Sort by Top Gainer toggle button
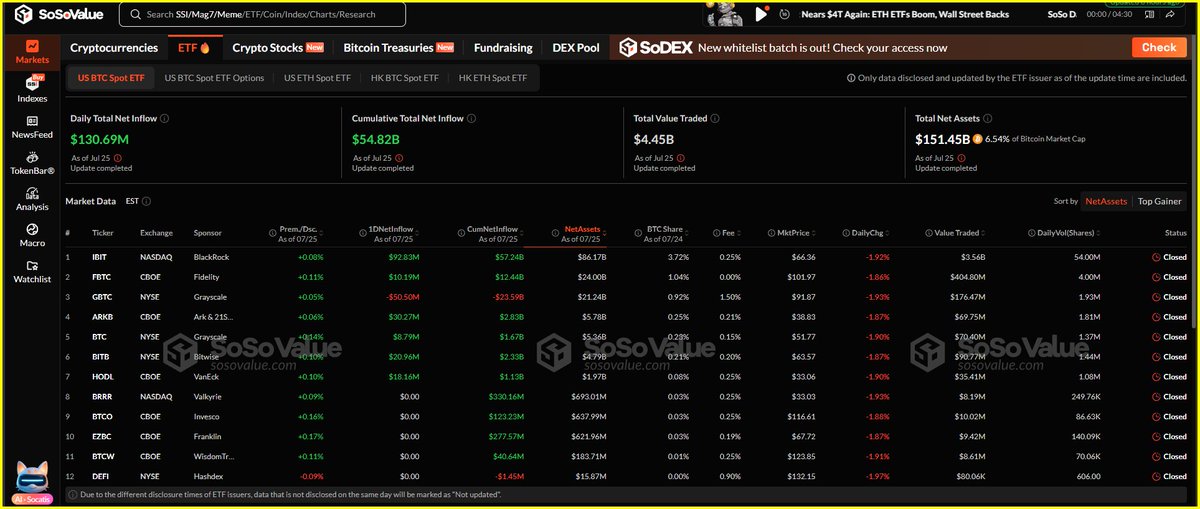Screen dimensions: 1200x509 (x=1160, y=201)
